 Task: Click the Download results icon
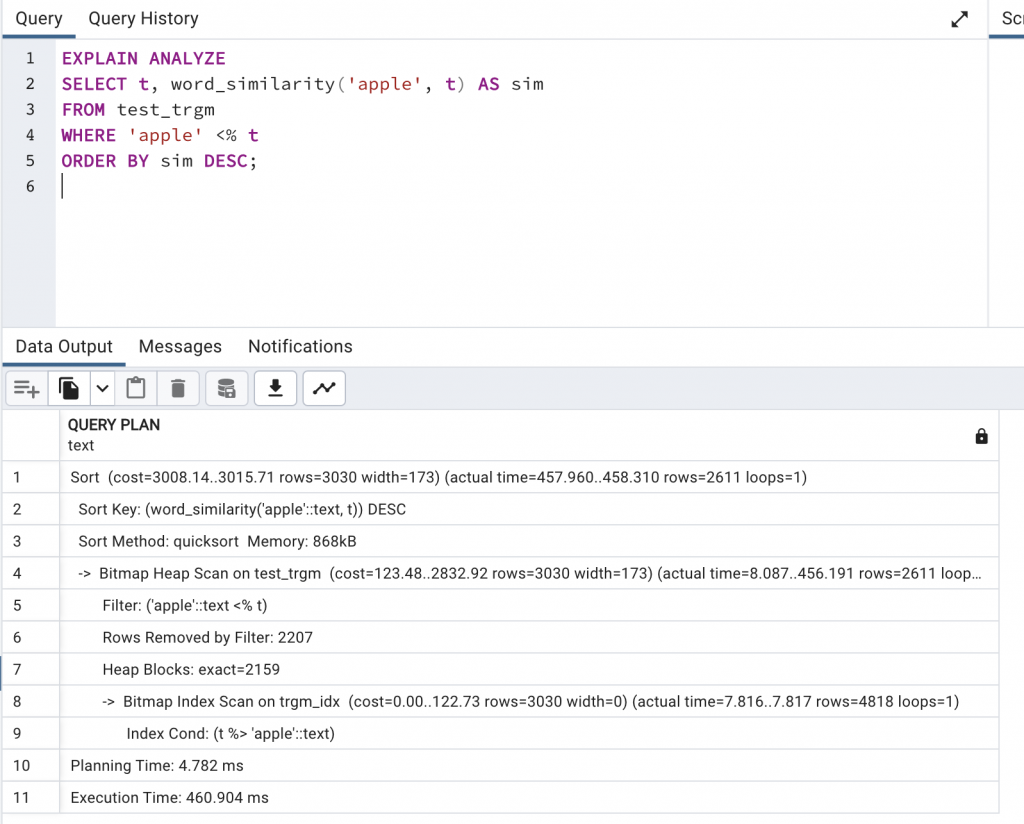[276, 388]
